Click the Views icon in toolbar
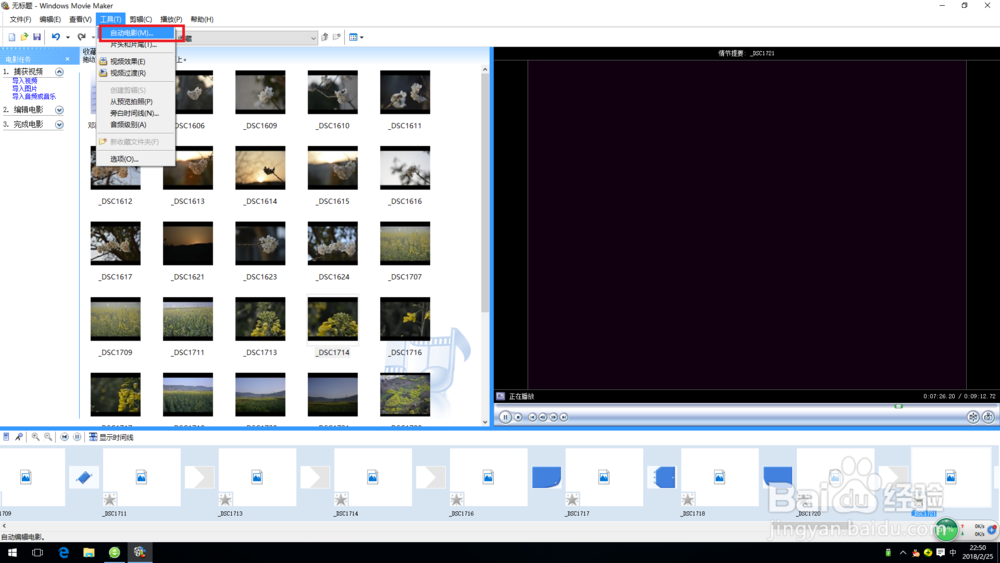Screen dimensions: 1000x563 tap(353, 37)
